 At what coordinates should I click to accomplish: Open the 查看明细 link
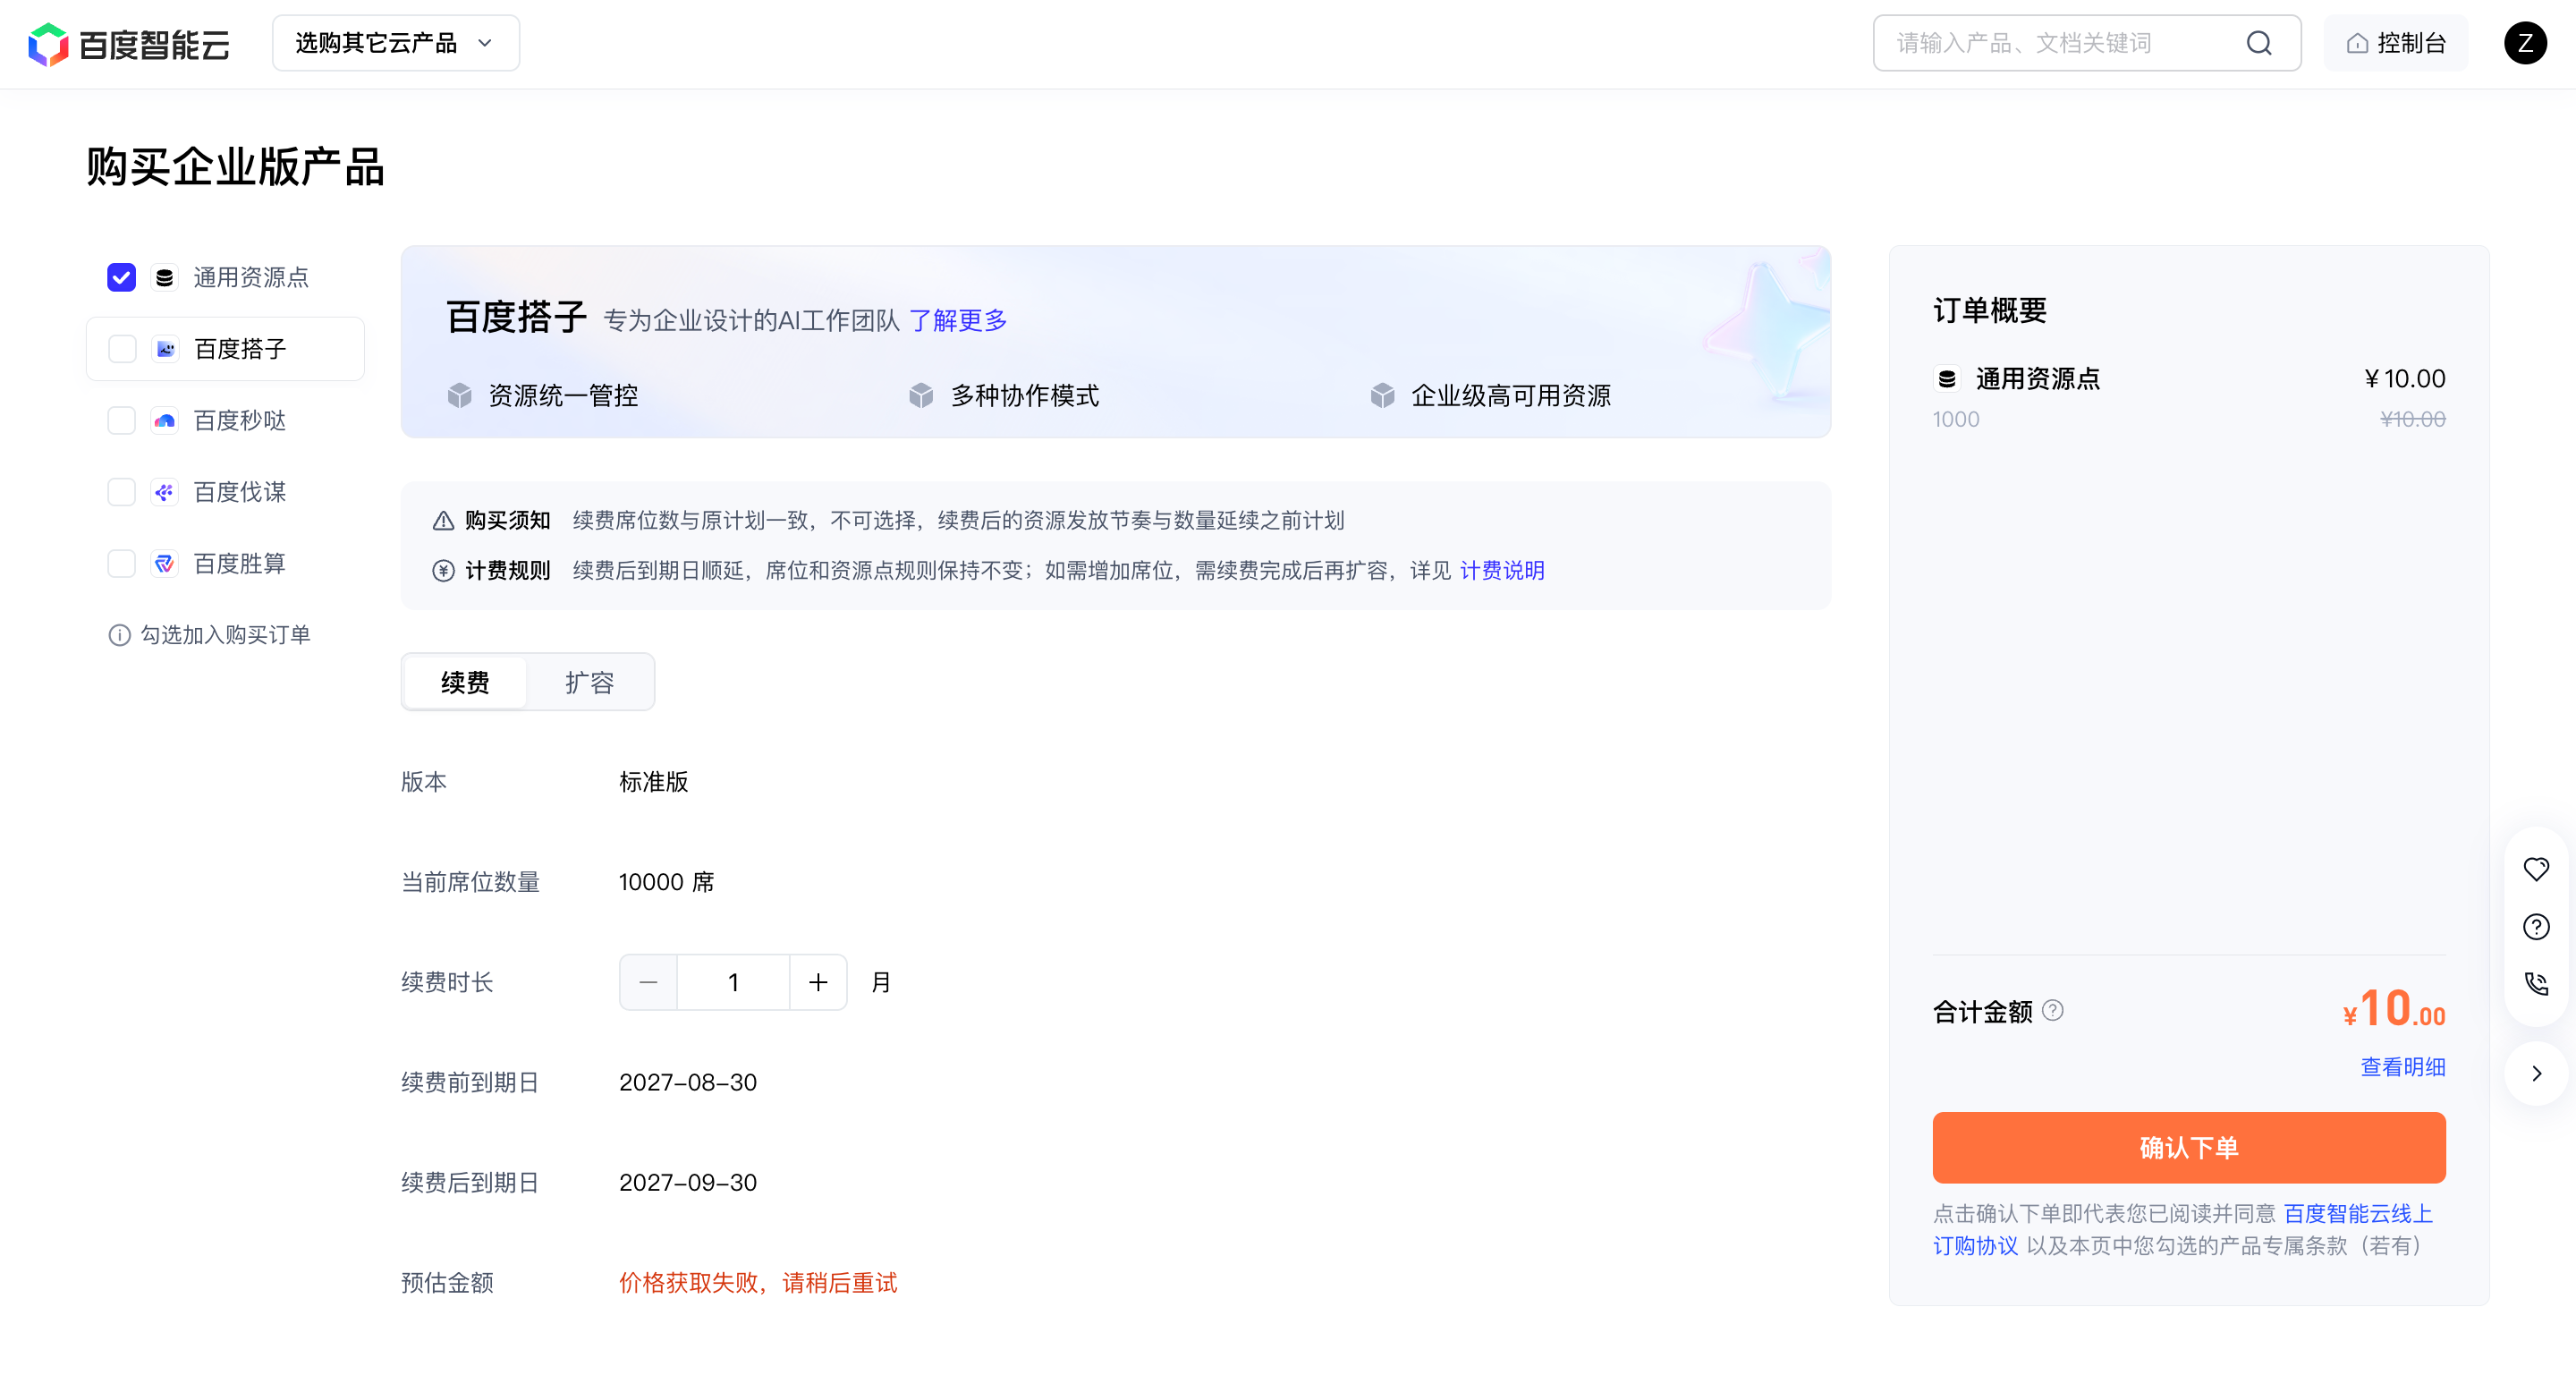(x=2403, y=1067)
